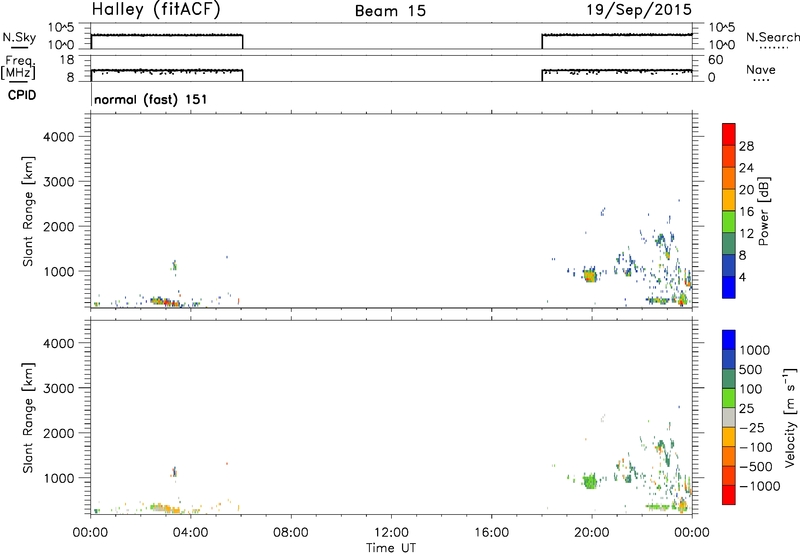Click the '12:00' time axis label
The height and width of the screenshot is (554, 800).
[391, 533]
